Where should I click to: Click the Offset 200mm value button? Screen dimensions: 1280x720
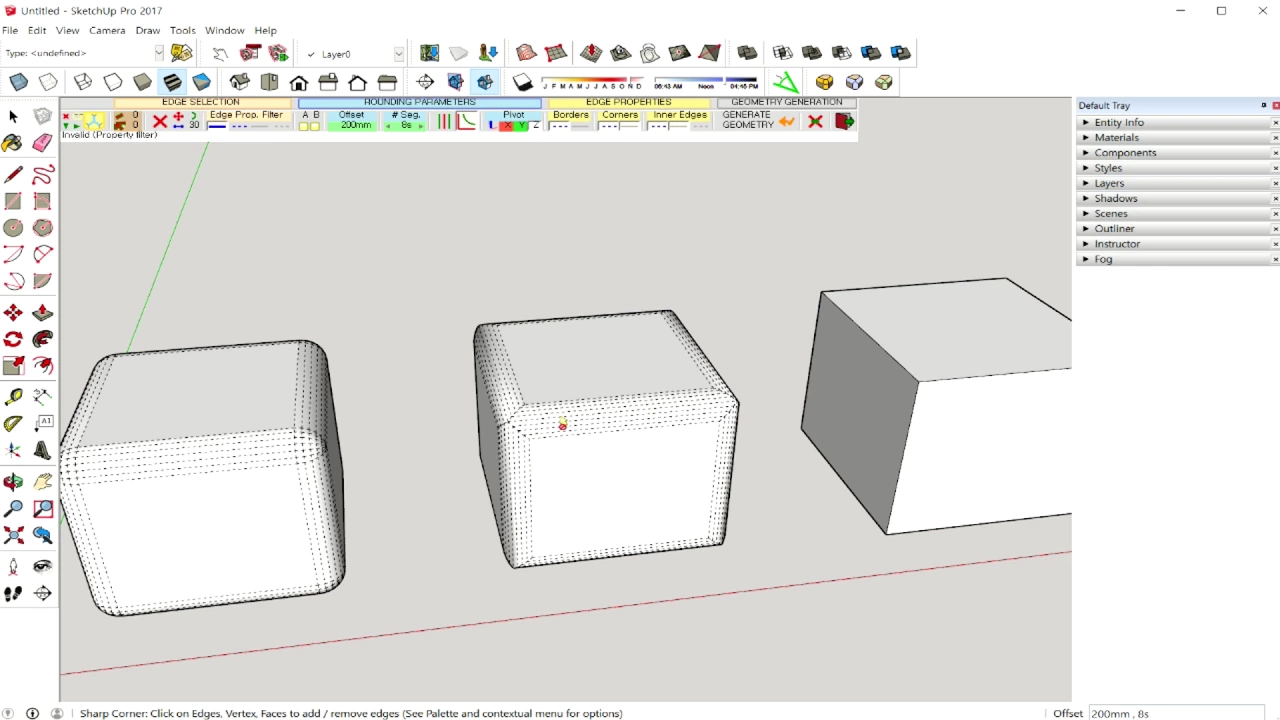point(352,120)
